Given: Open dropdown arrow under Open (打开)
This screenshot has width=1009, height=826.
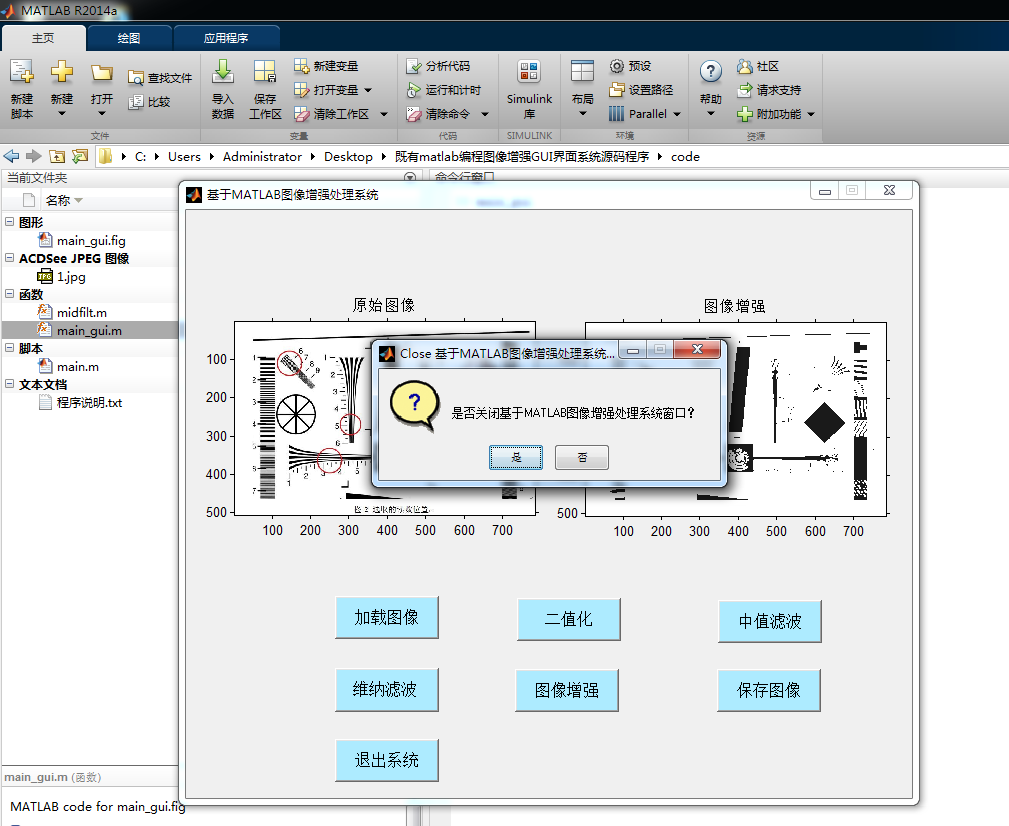Looking at the screenshot, I should [102, 114].
